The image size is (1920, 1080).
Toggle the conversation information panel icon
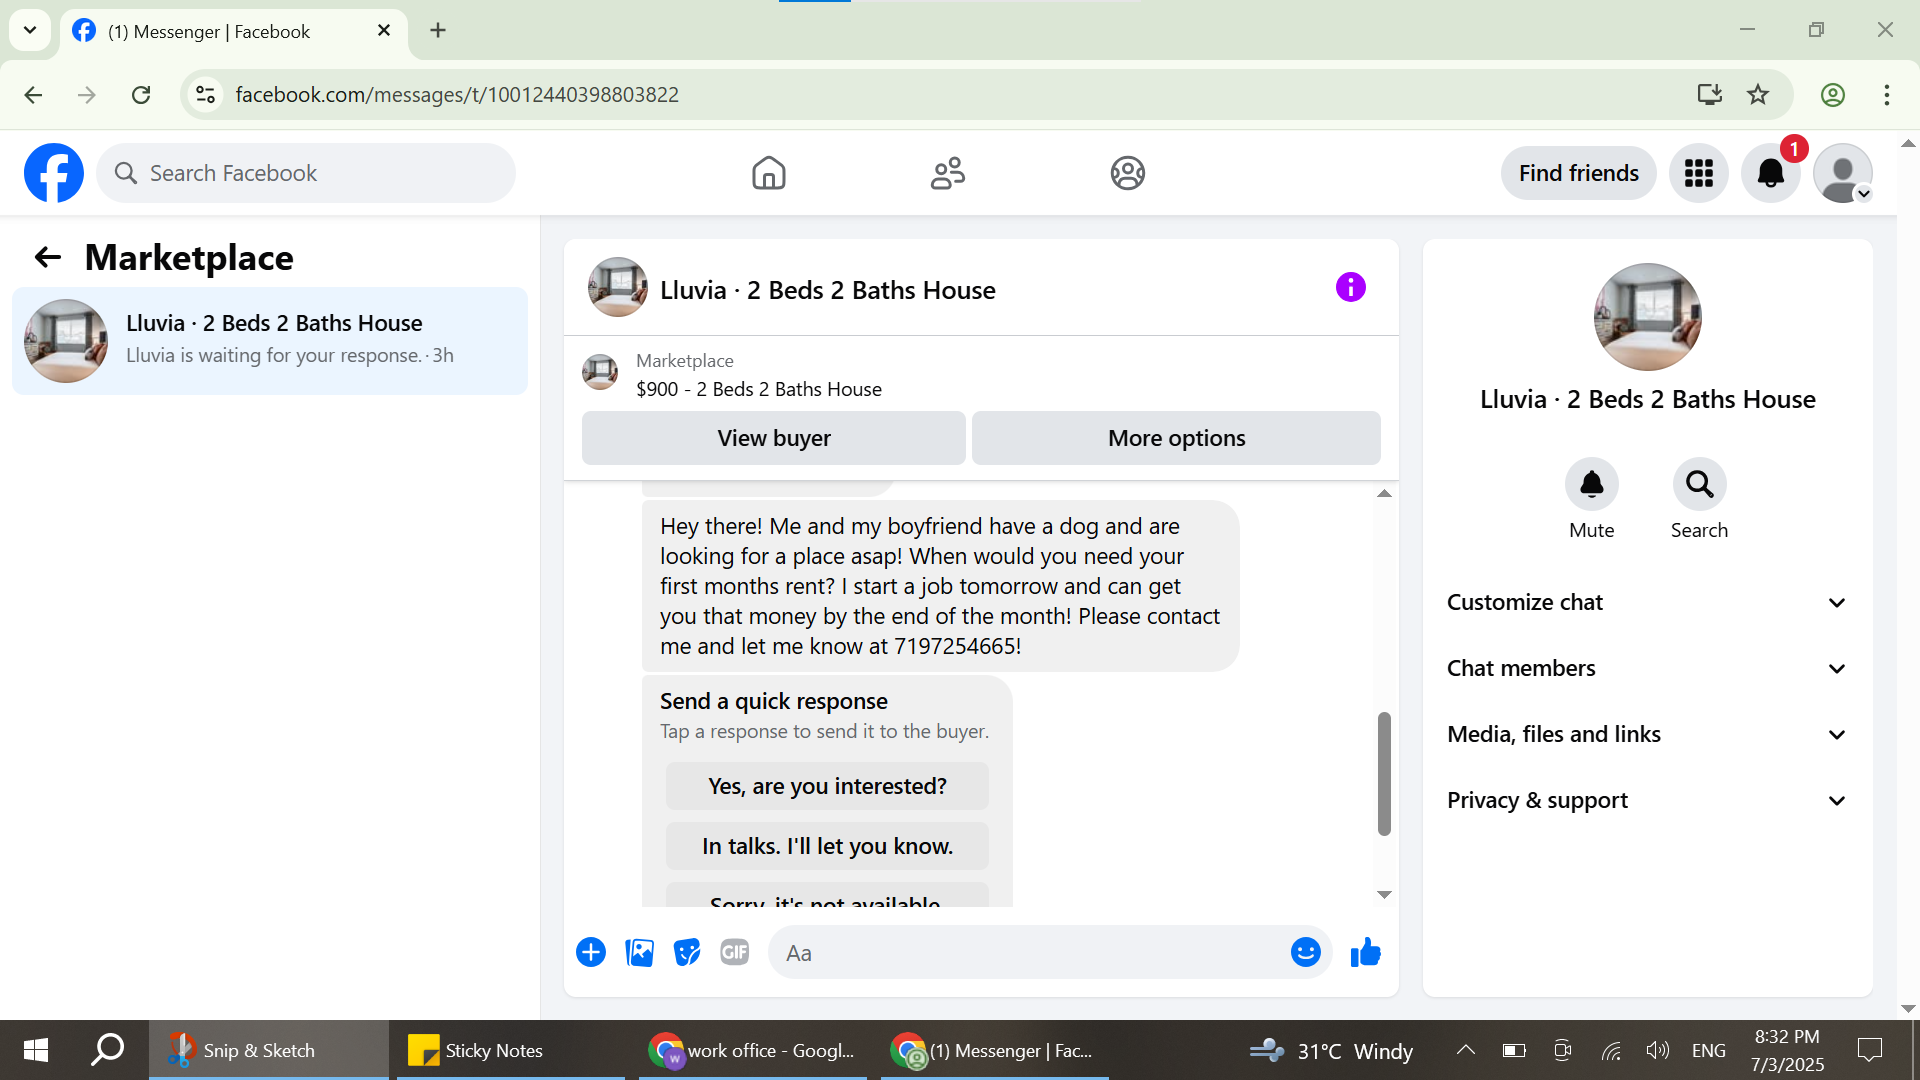tap(1350, 288)
